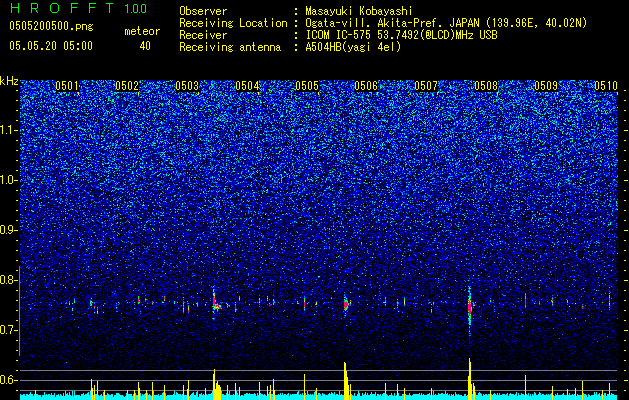Click time marker 0502
Viewport: 629px width, 400px height.
click(x=127, y=86)
